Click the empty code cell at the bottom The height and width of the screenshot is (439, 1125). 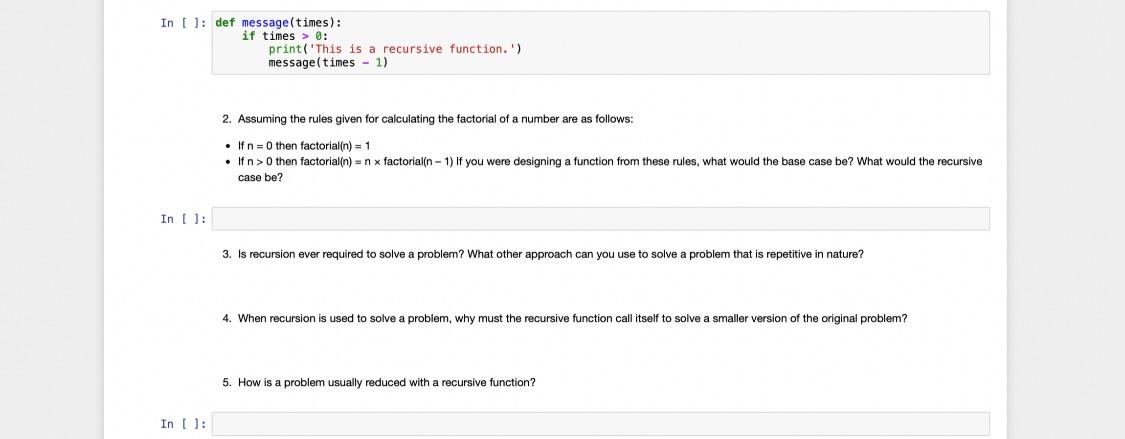point(601,424)
